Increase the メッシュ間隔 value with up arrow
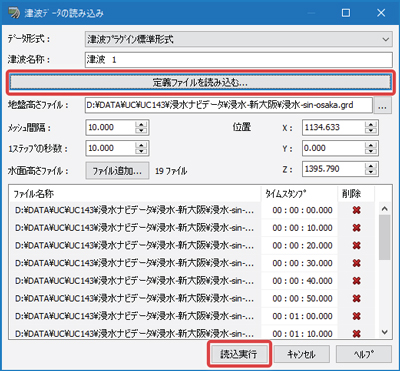 tap(141, 124)
